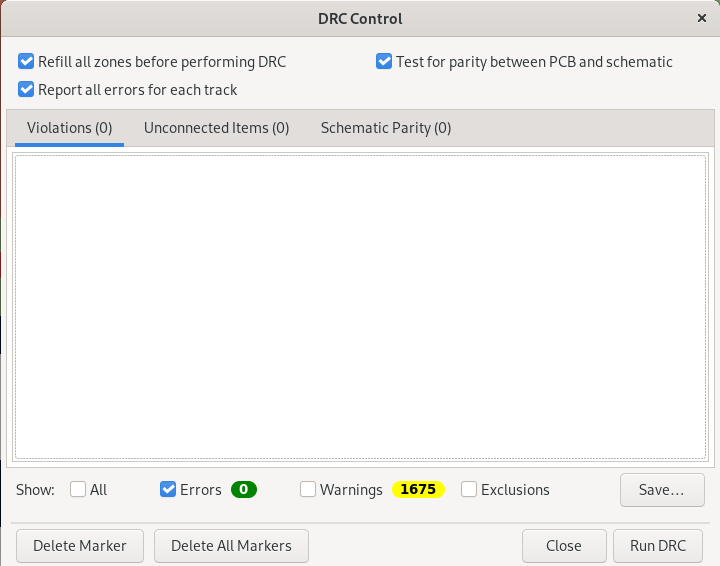This screenshot has width=720, height=566.
Task: Uncheck the Errors filter checkbox
Action: point(168,490)
